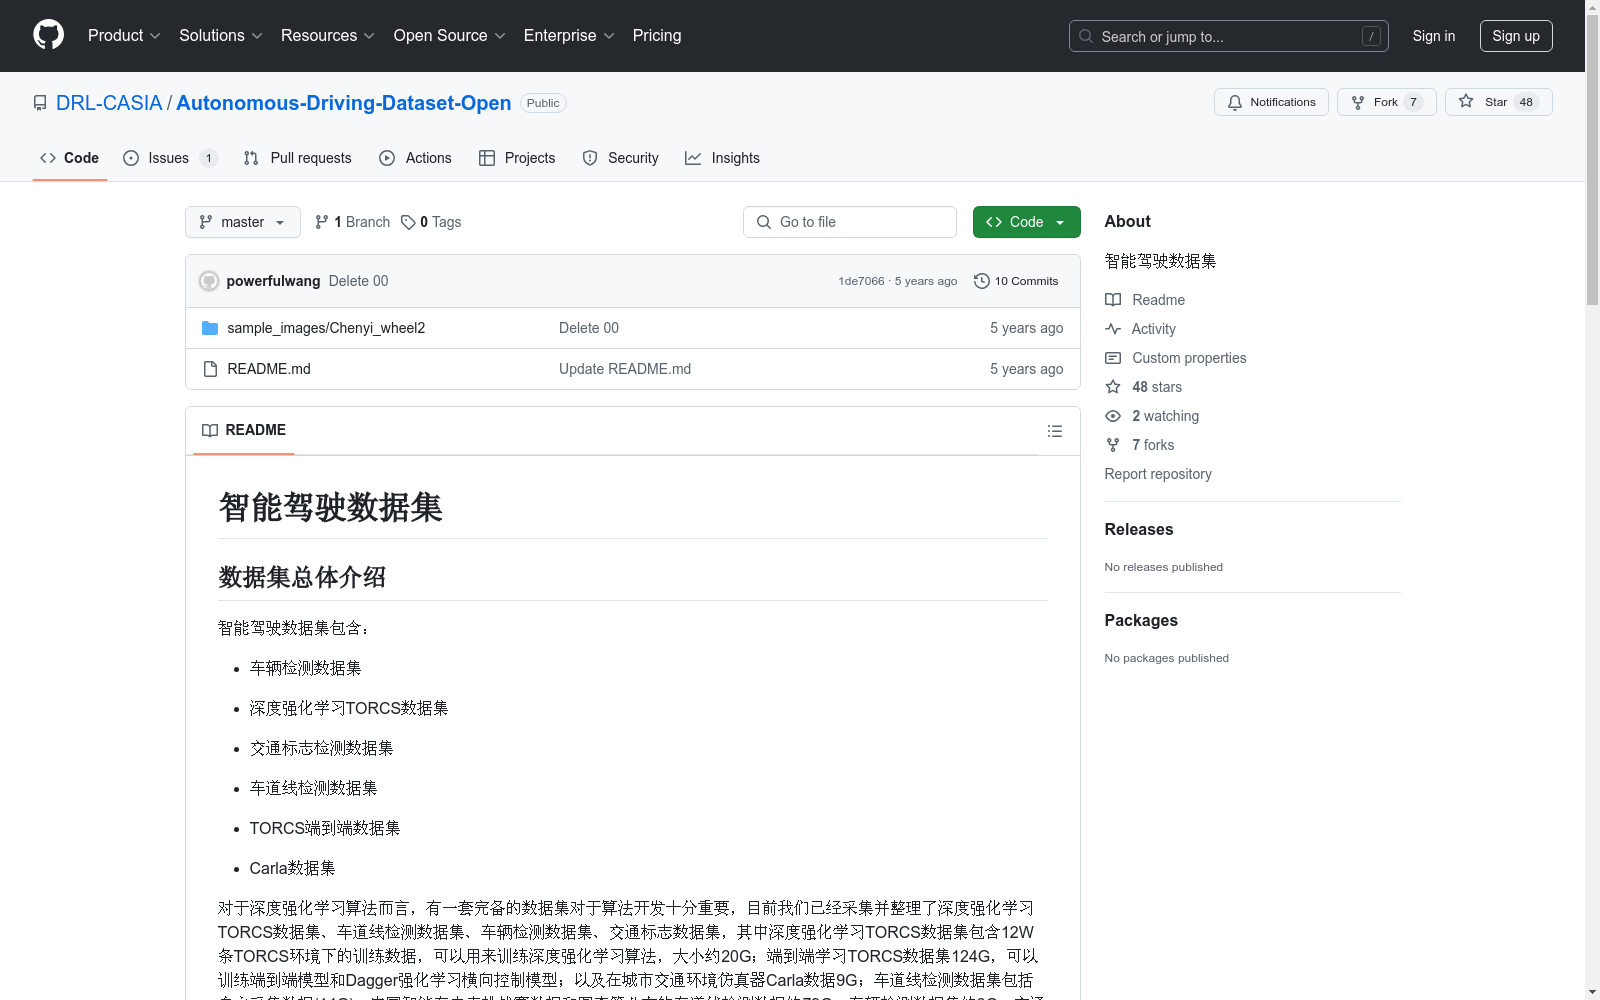This screenshot has height=1000, width=1600.
Task: Click the repository book icon beside DRL-CASIA
Action: (x=40, y=103)
